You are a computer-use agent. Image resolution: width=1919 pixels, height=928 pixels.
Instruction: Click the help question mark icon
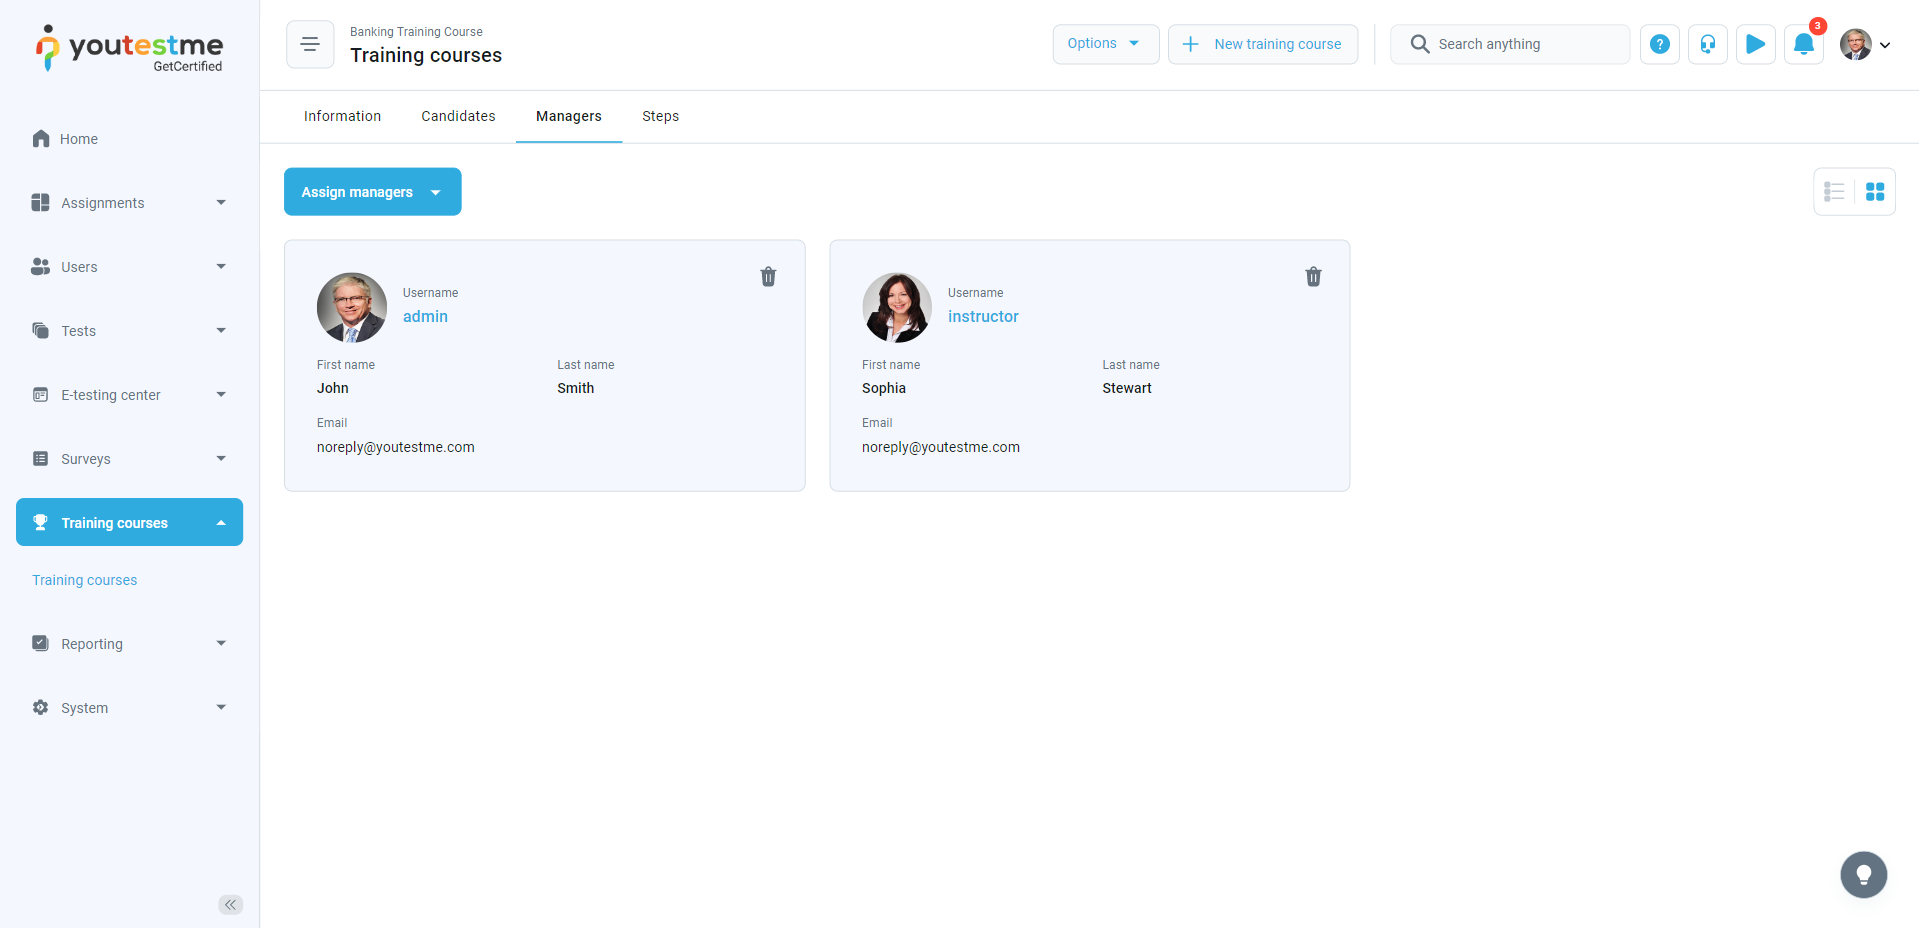(1659, 44)
